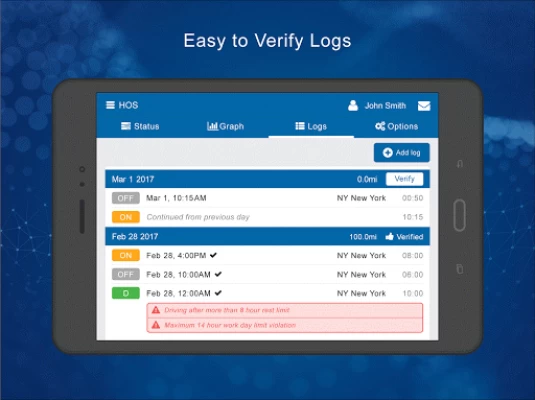
Task: Click Maximum 14 hour work day limit violation
Action: click(230, 325)
